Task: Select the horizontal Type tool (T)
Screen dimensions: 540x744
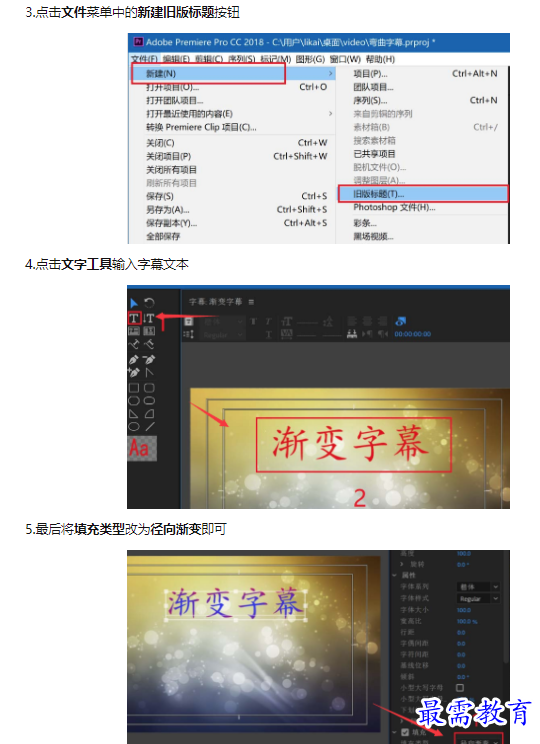Action: point(134,318)
